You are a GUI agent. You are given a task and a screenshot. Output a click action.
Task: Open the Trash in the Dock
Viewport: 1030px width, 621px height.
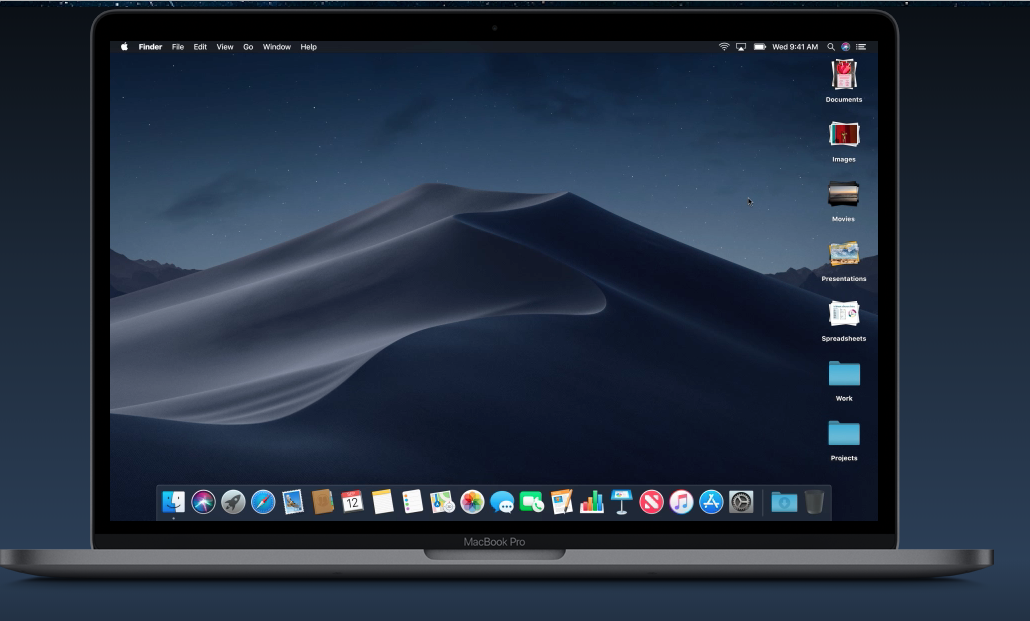(814, 502)
